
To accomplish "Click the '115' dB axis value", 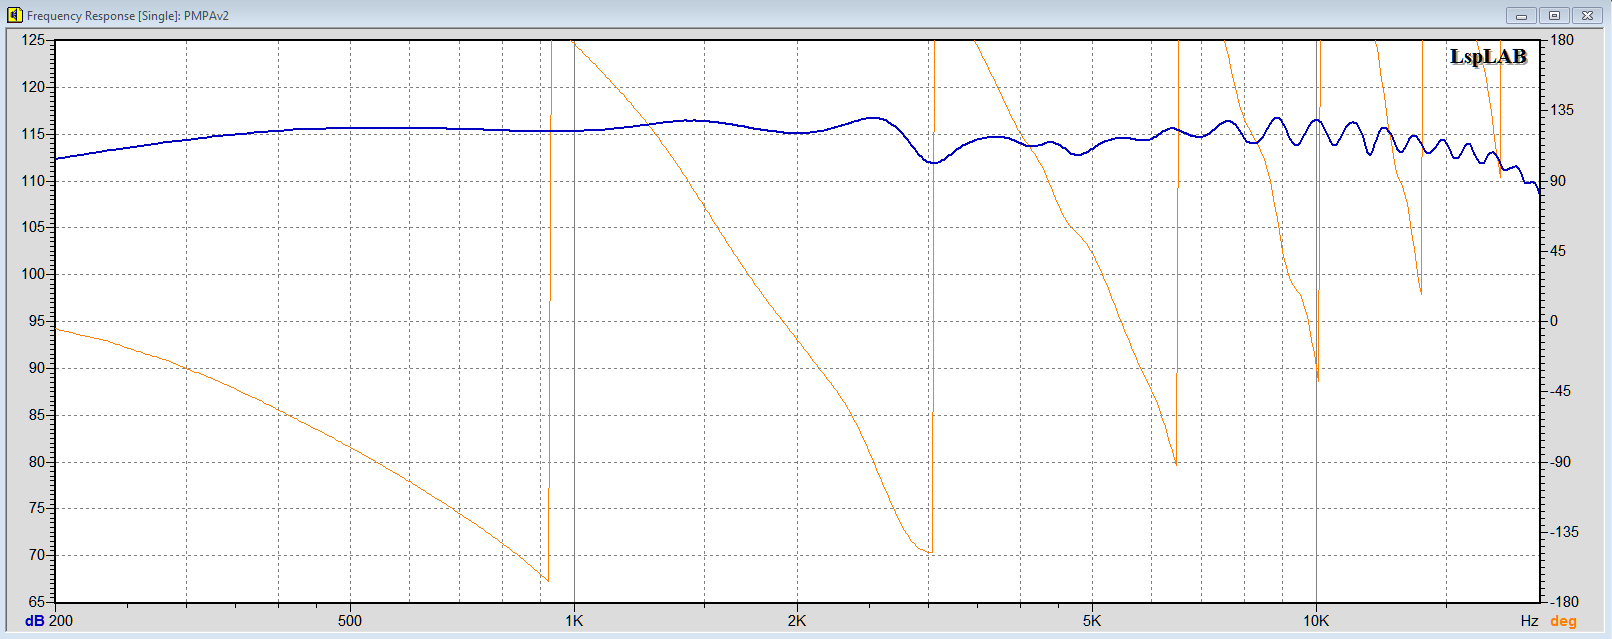I will (x=33, y=134).
